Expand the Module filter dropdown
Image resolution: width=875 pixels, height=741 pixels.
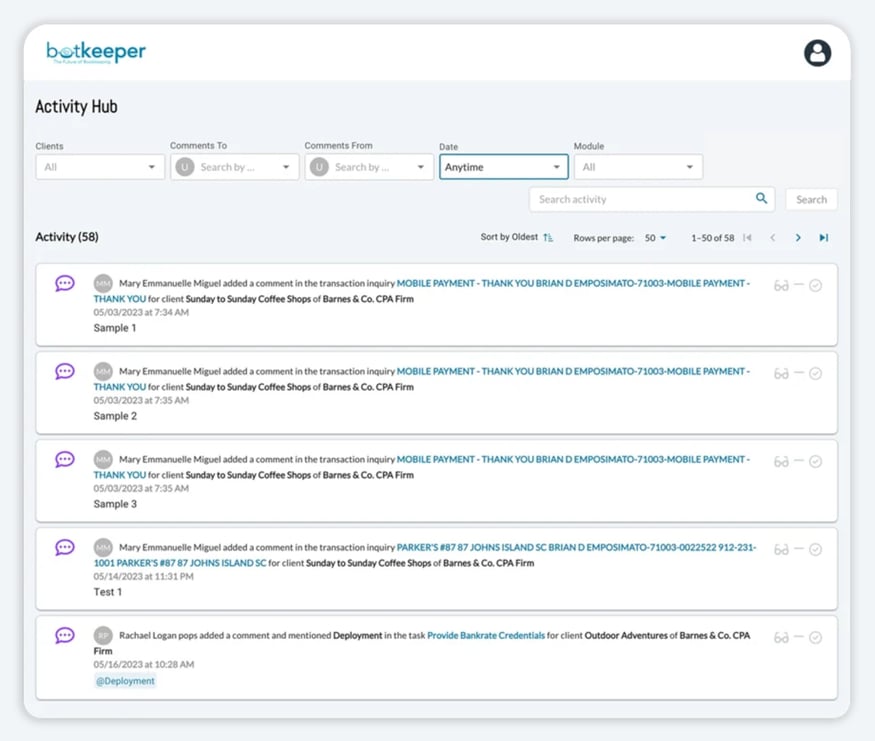click(638, 167)
